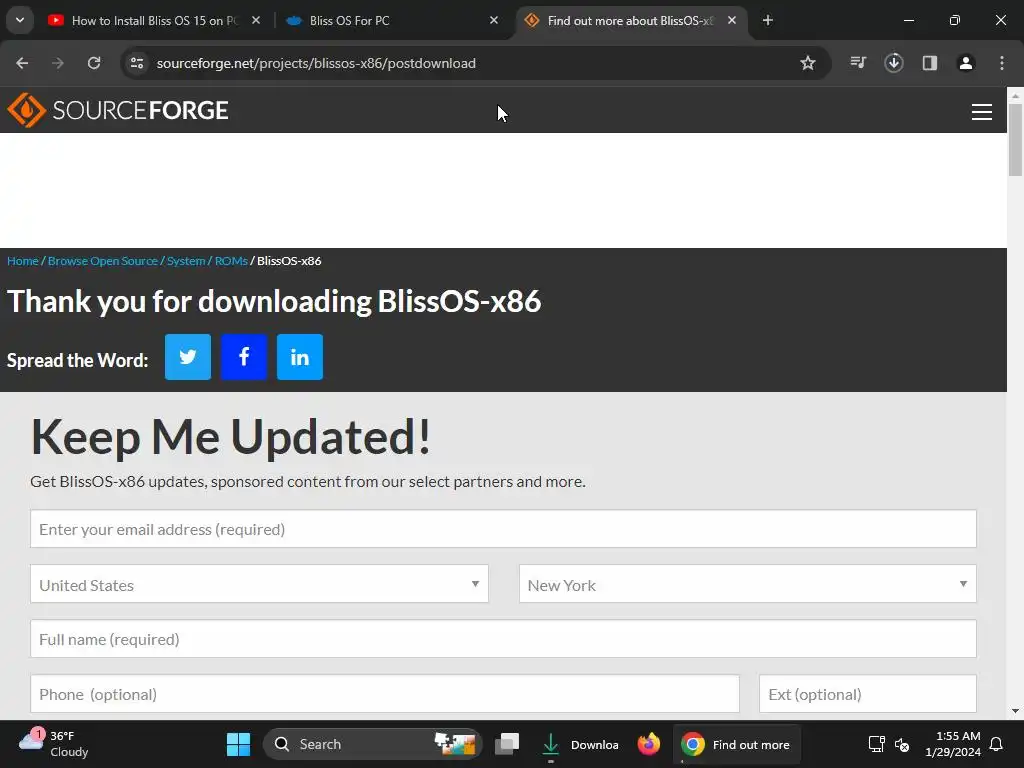Open the tab search dropdown arrow
The image size is (1024, 768).
pyautogui.click(x=20, y=20)
